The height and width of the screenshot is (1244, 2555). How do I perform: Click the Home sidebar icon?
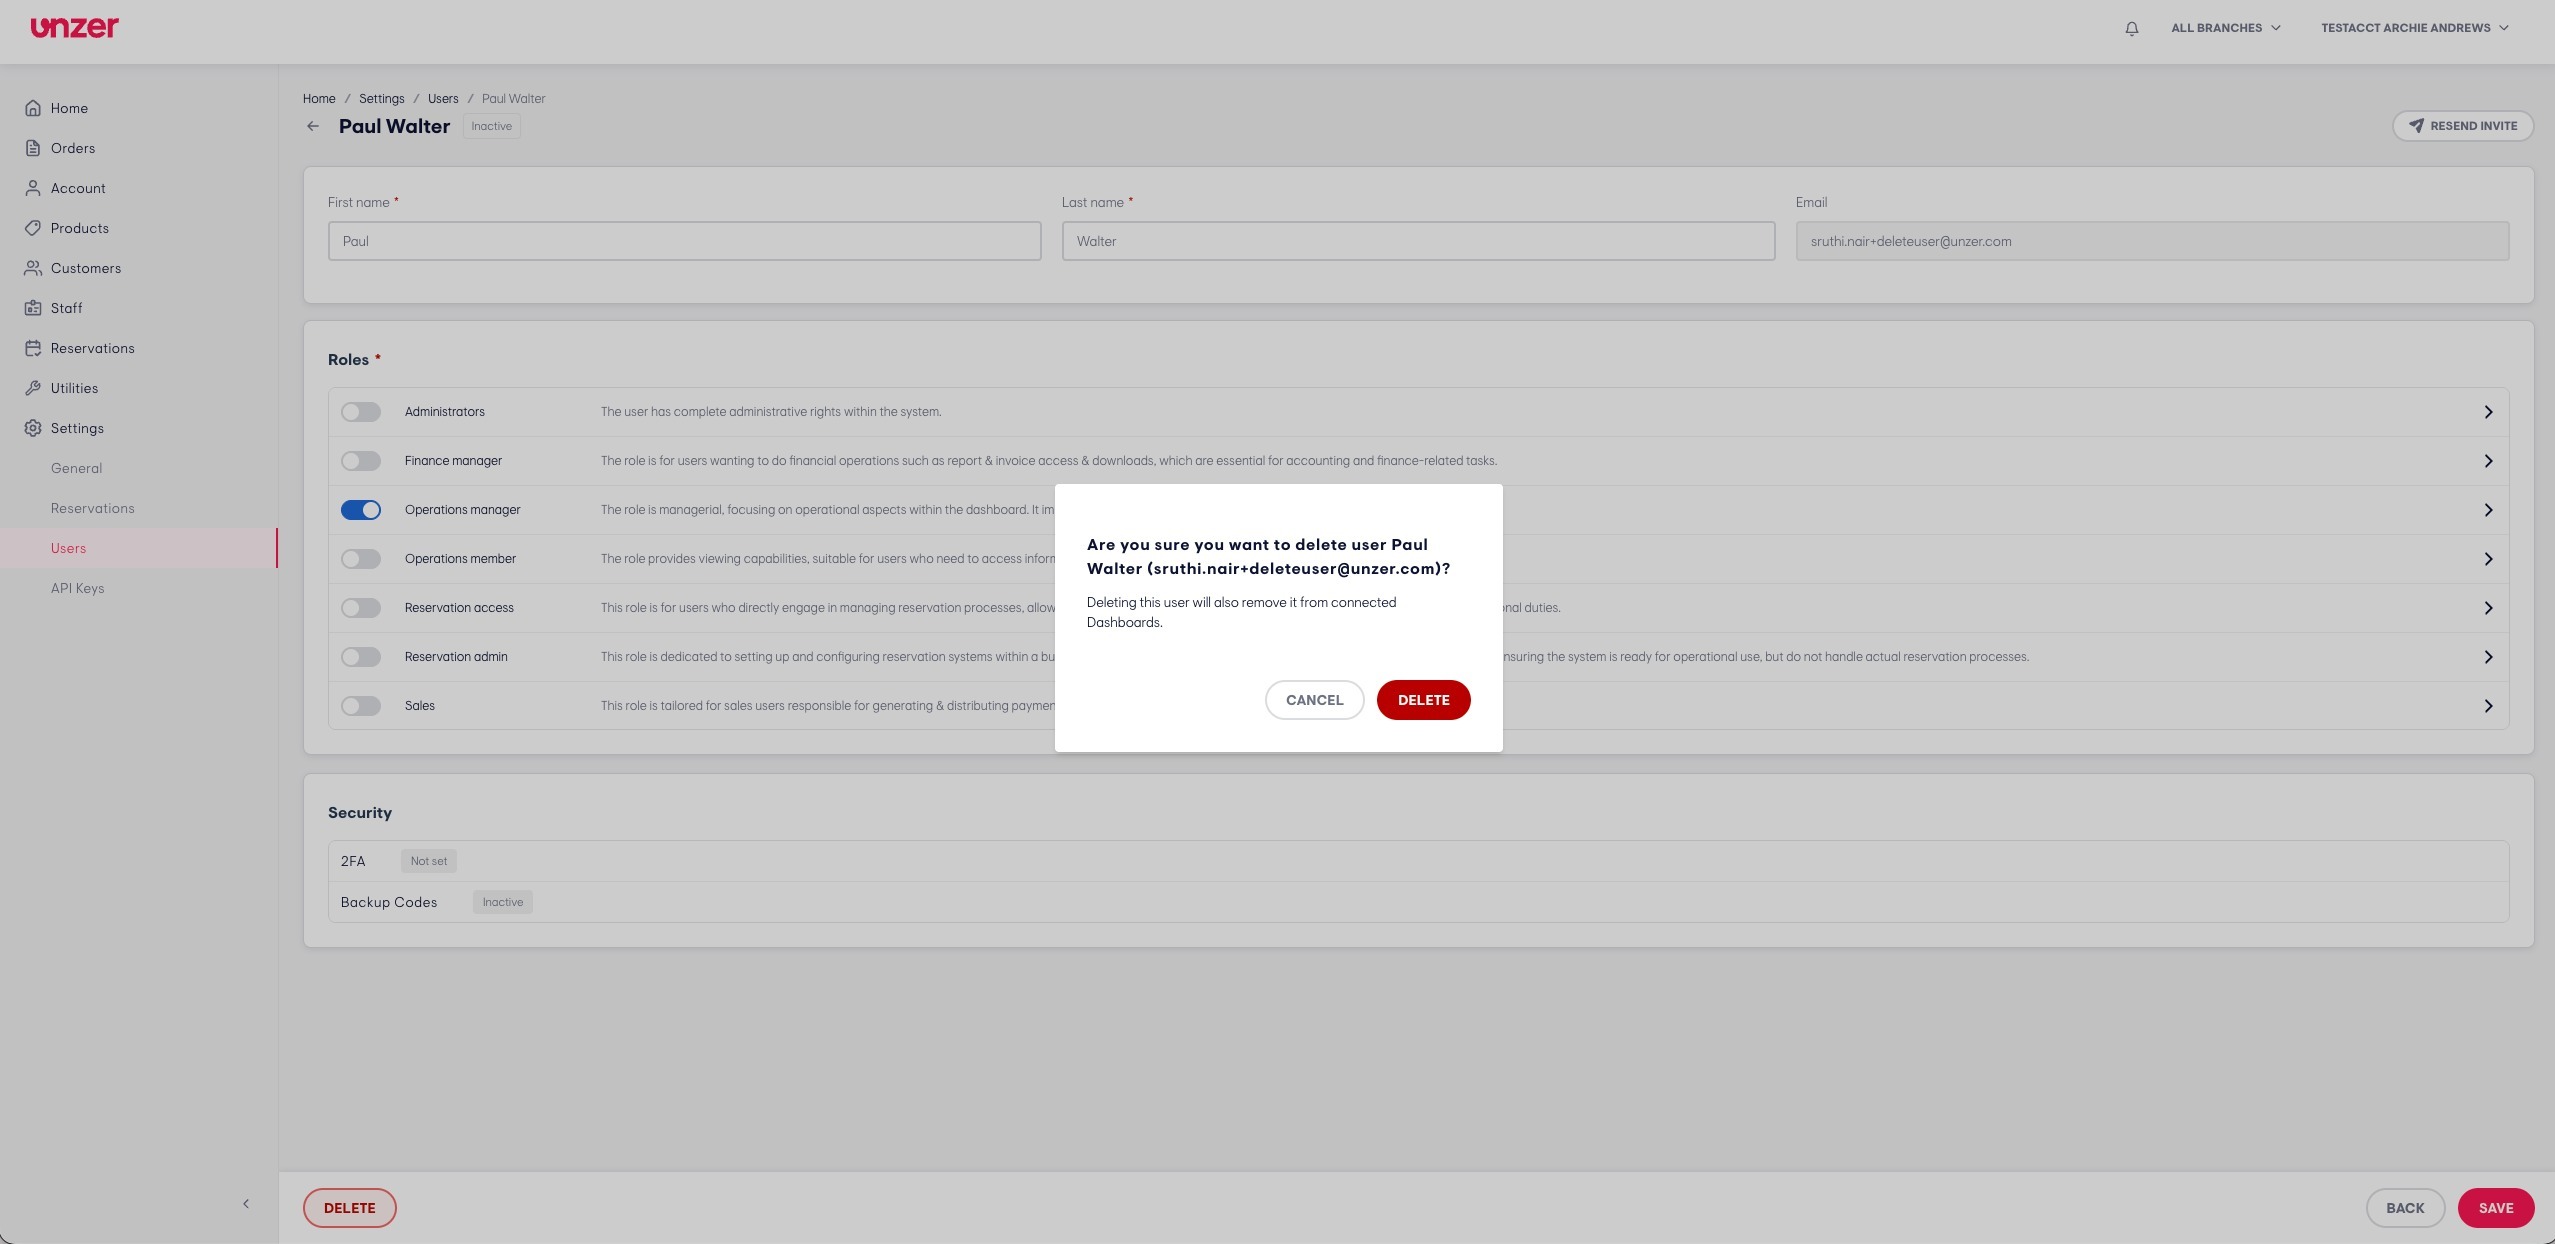(x=33, y=108)
